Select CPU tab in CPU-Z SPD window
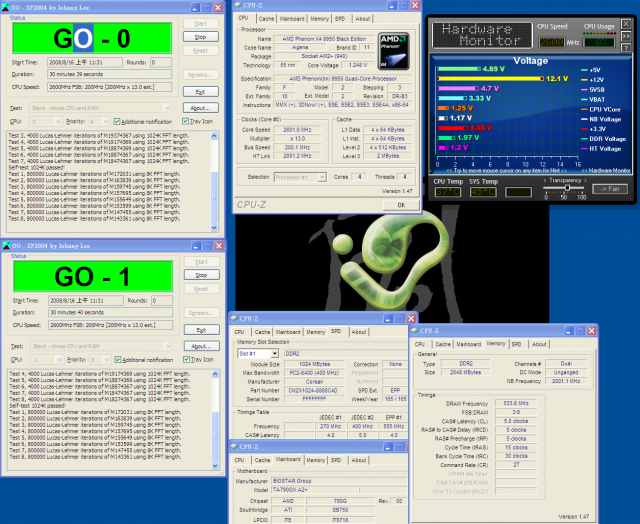This screenshot has width=640, height=524. (x=240, y=332)
